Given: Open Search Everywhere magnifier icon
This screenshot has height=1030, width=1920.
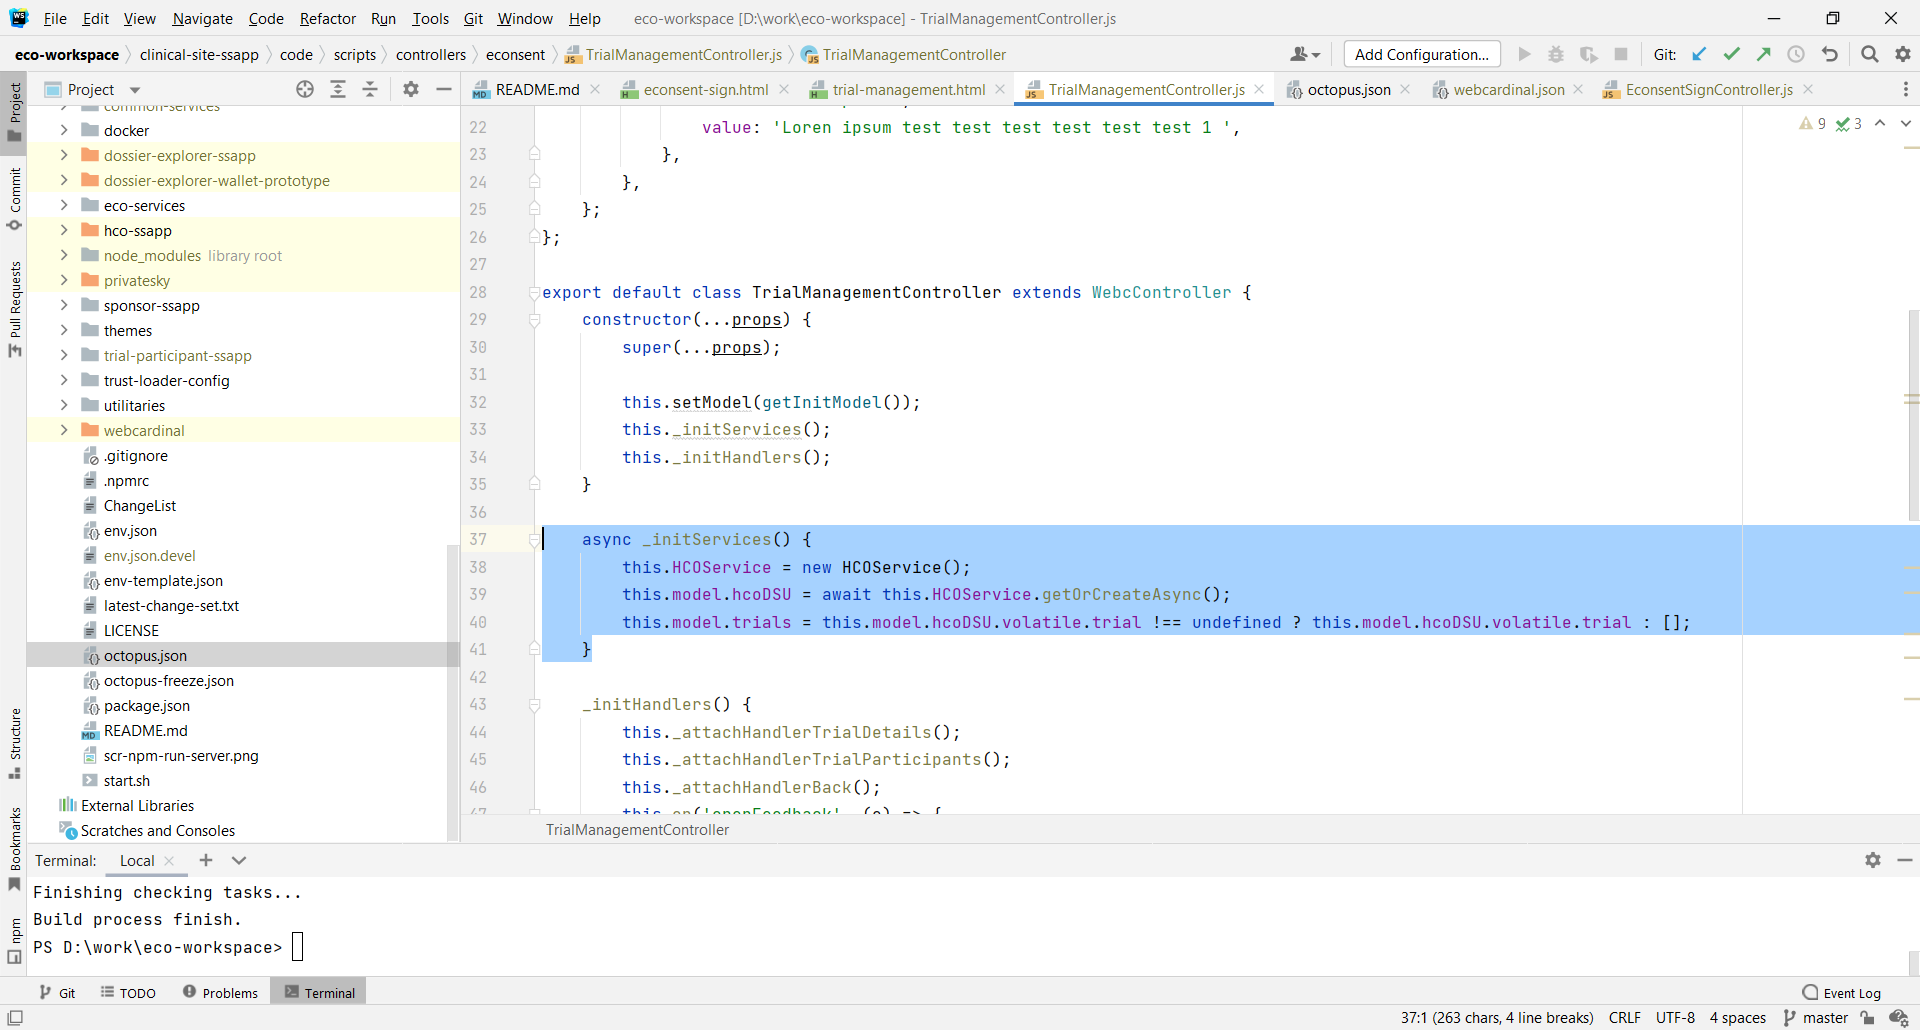Looking at the screenshot, I should pos(1869,54).
